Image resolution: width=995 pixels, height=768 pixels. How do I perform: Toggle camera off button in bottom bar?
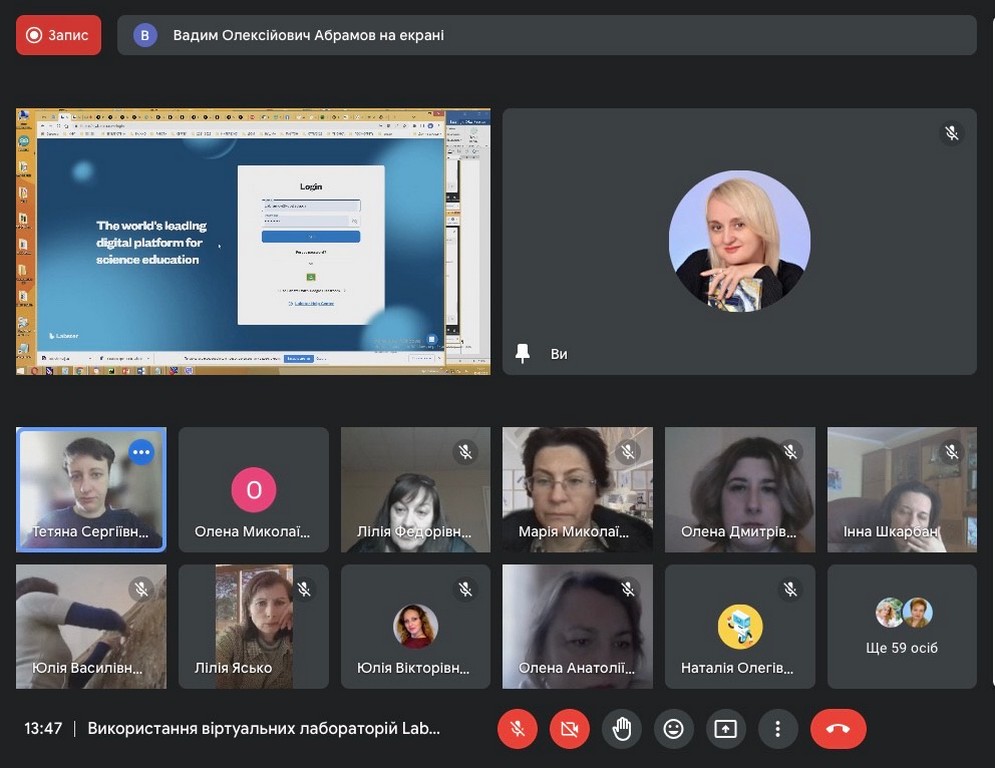click(x=569, y=729)
